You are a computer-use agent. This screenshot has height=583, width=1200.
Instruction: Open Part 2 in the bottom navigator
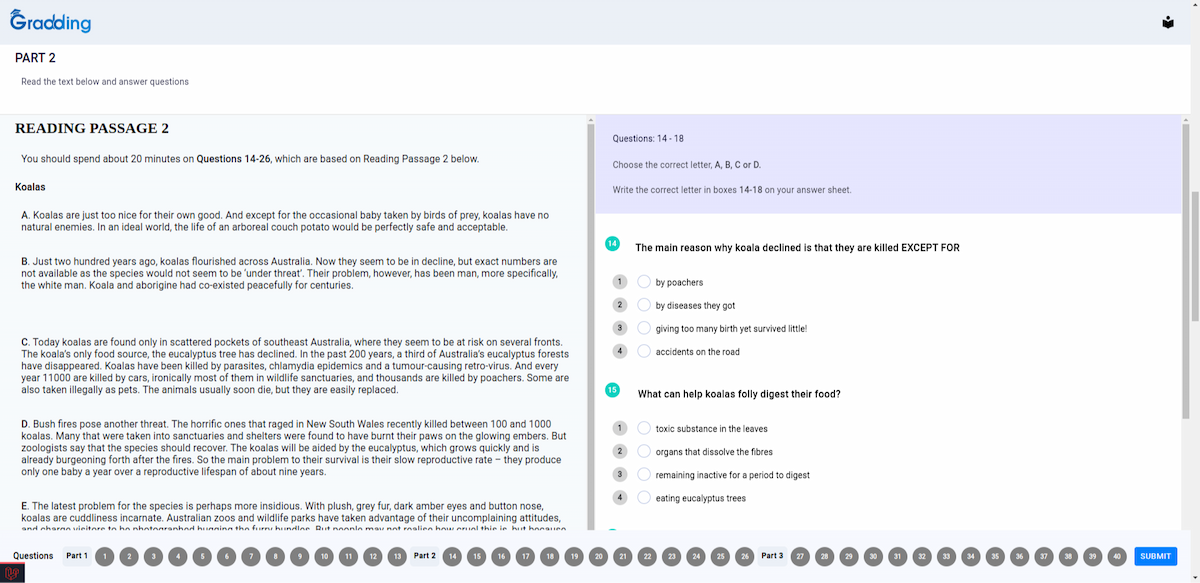425,556
